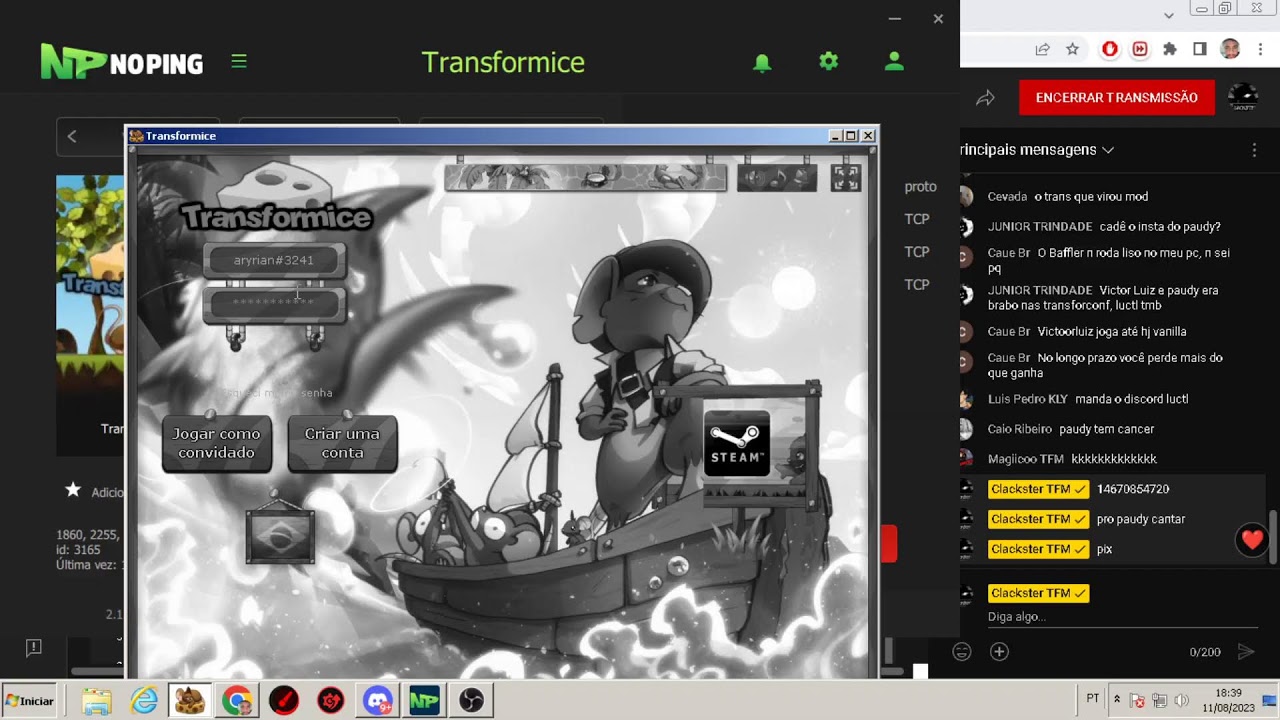
Task: Open Internet Explorer from the taskbar
Action: (x=144, y=701)
